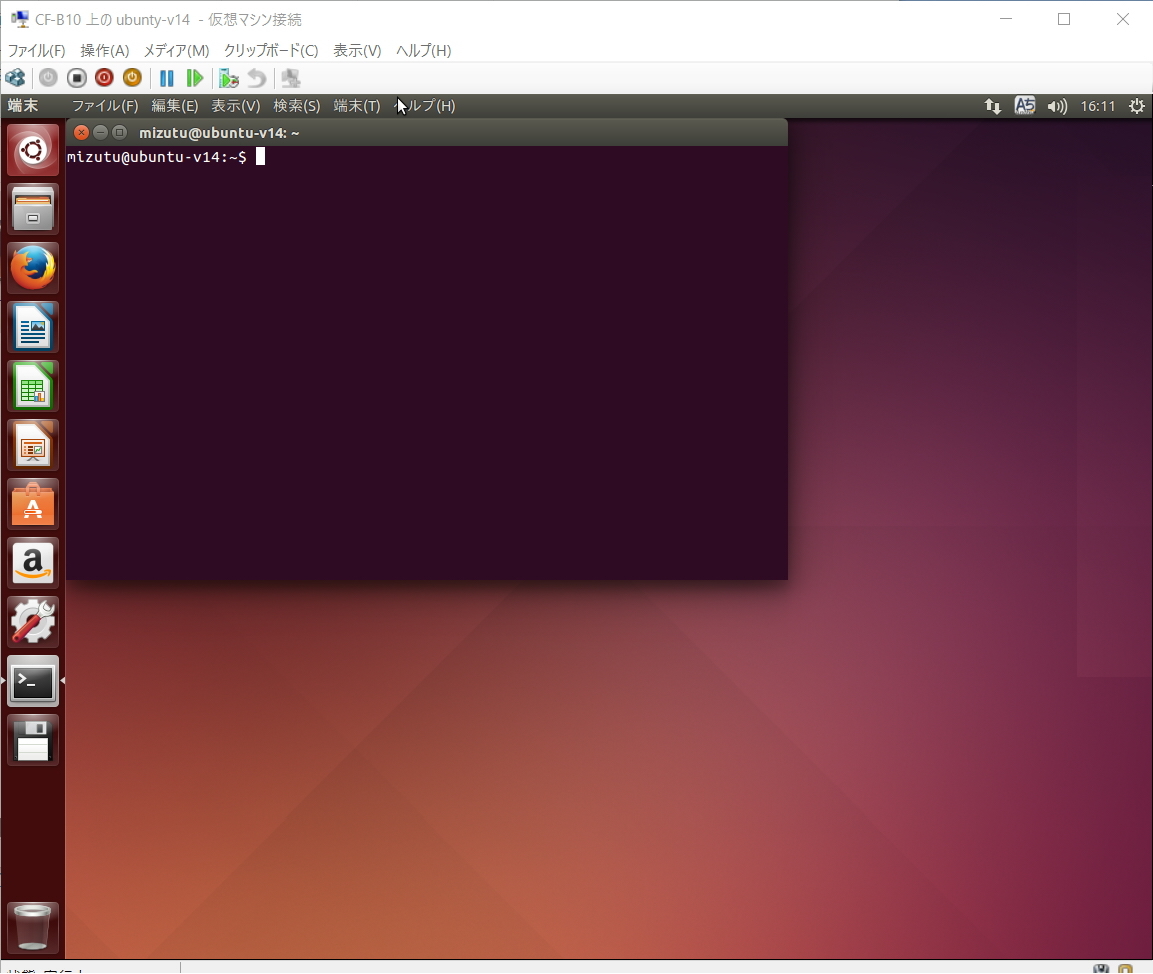
Task: Open the Amazon launcher icon
Action: pyautogui.click(x=33, y=563)
